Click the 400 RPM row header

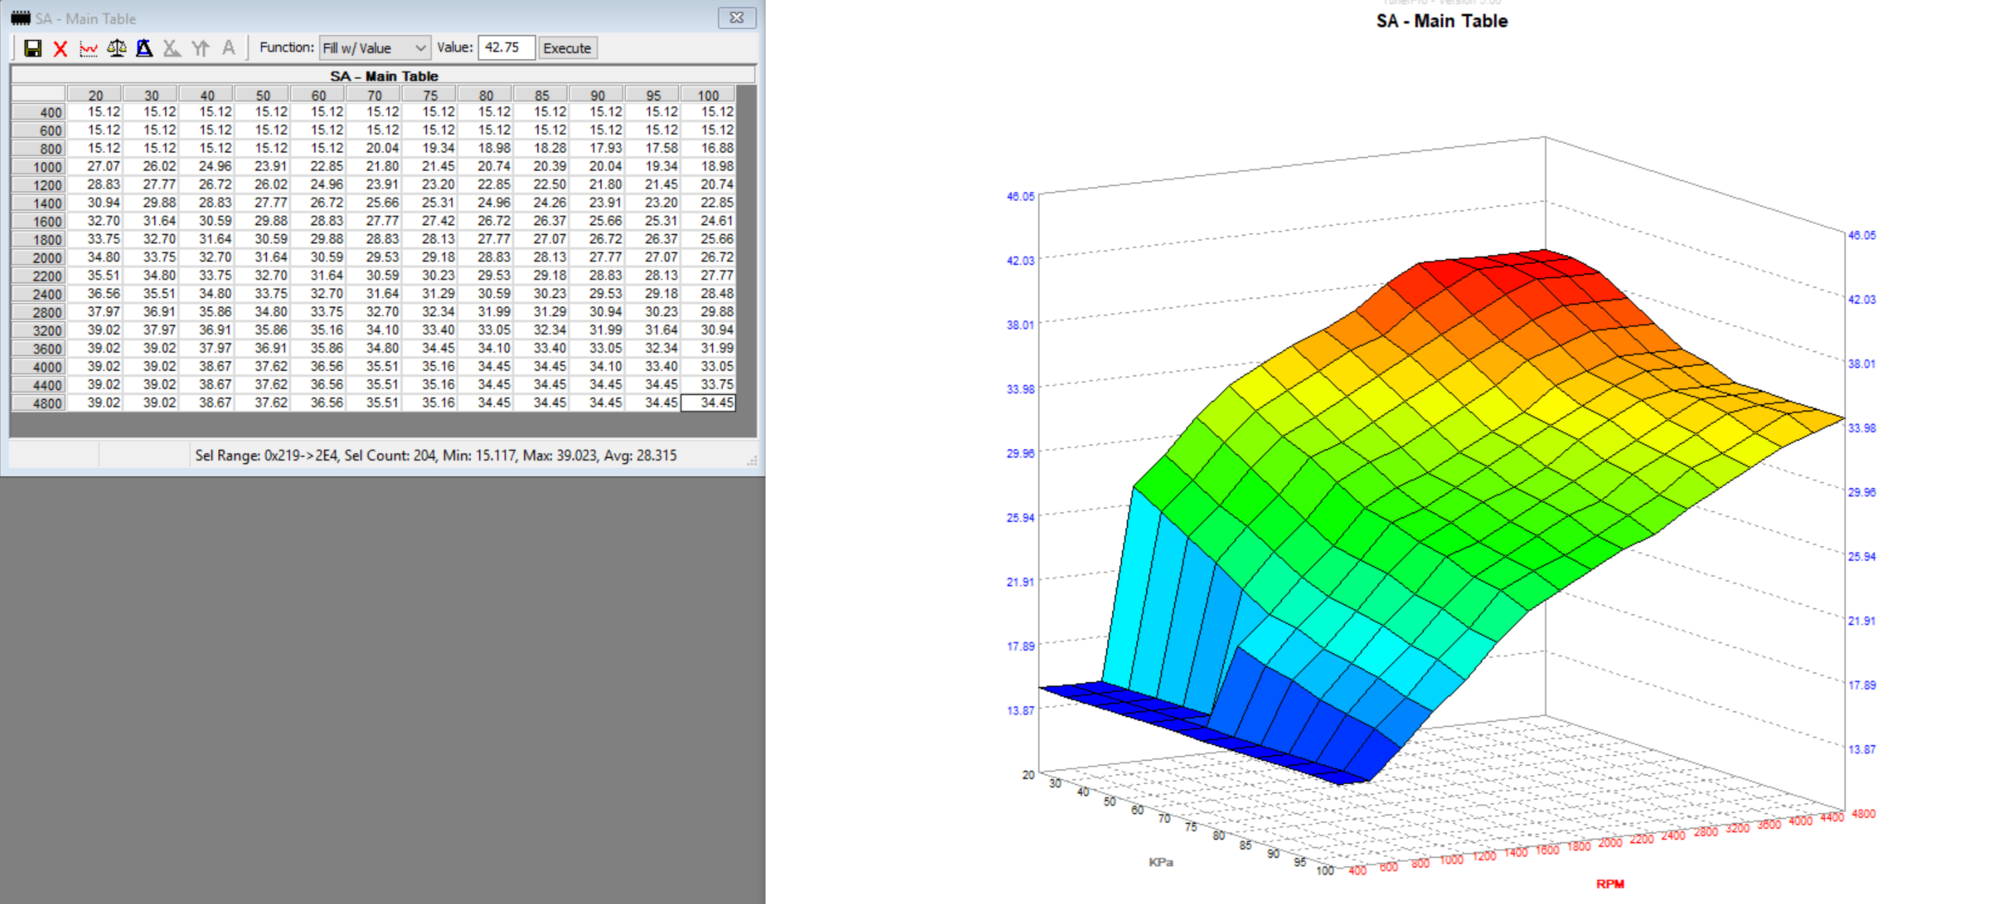click(38, 113)
